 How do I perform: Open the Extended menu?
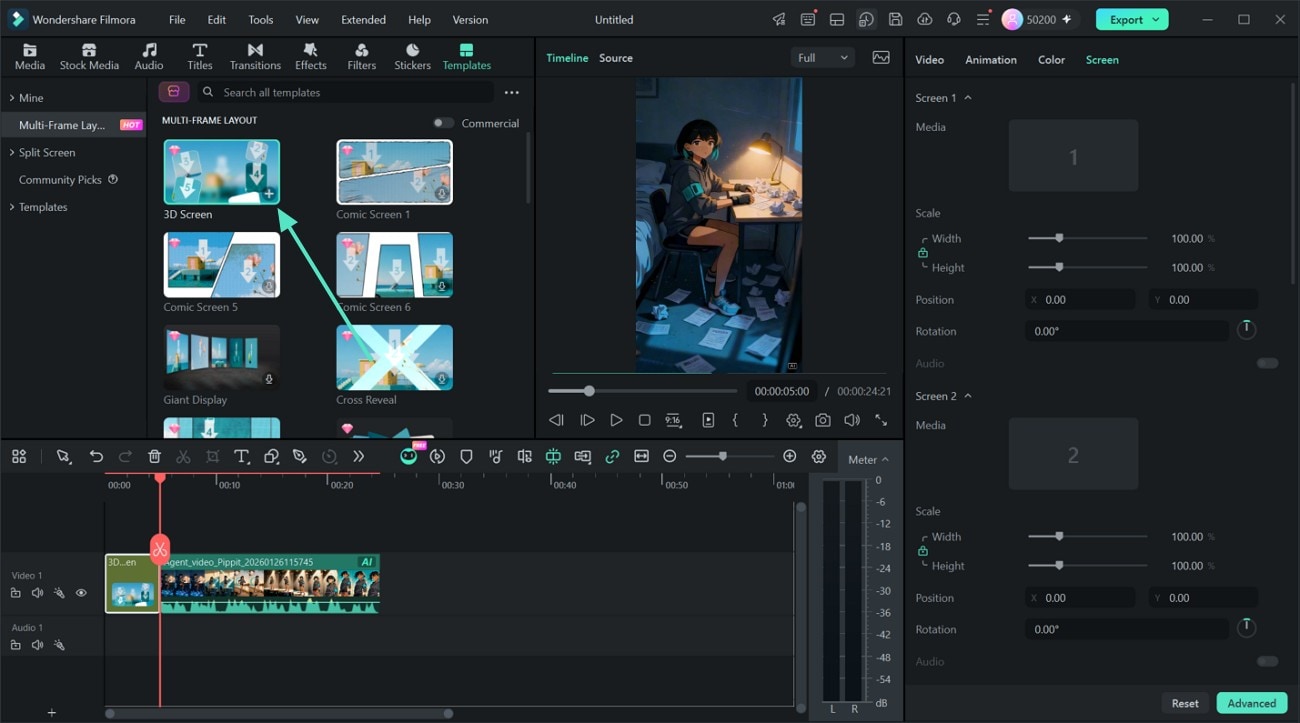363,20
